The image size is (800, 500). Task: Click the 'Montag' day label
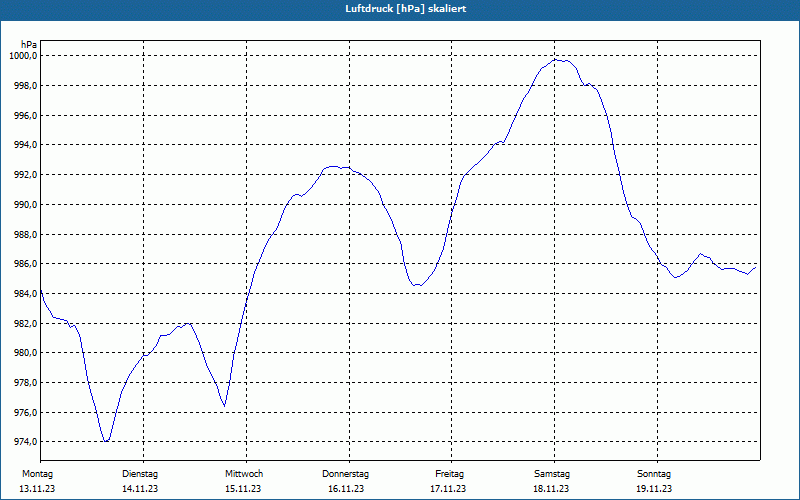37,474
